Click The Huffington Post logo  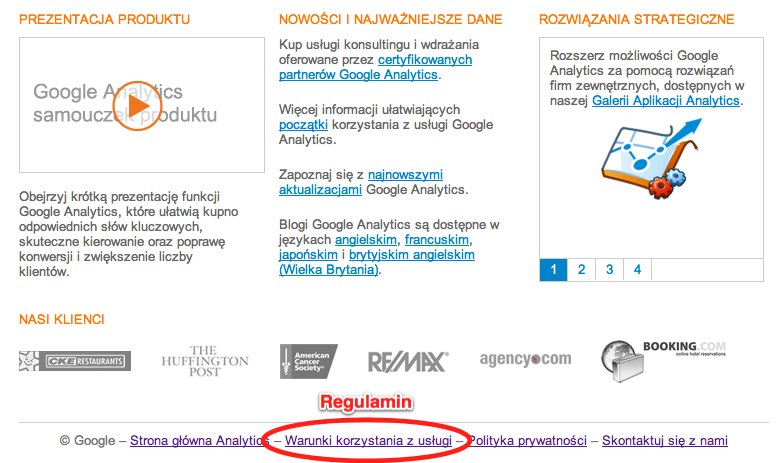coord(205,361)
